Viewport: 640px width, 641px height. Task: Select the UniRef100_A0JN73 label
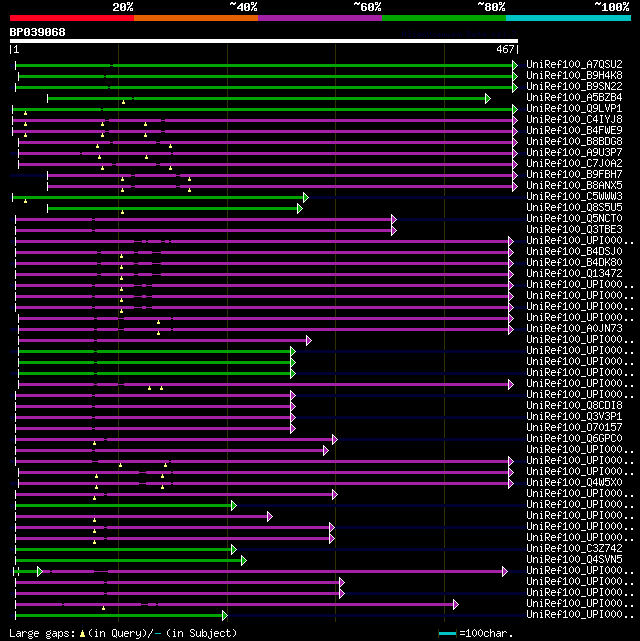pyautogui.click(x=574, y=329)
